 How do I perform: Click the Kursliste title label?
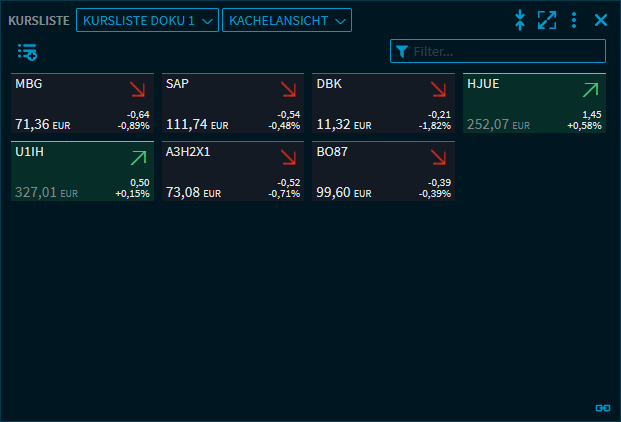click(x=38, y=20)
